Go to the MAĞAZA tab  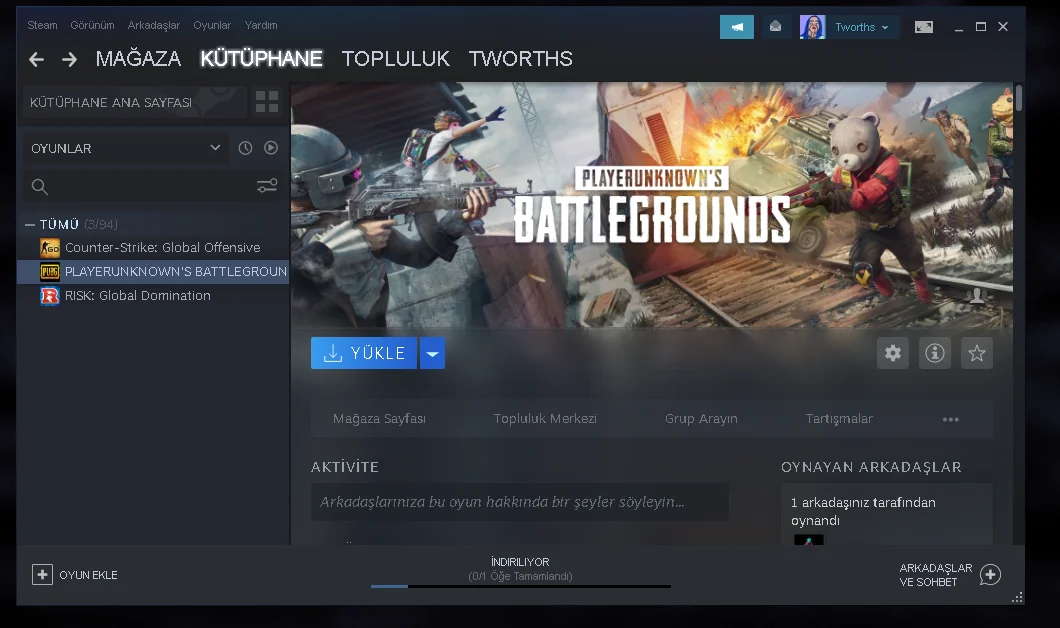pyautogui.click(x=138, y=59)
